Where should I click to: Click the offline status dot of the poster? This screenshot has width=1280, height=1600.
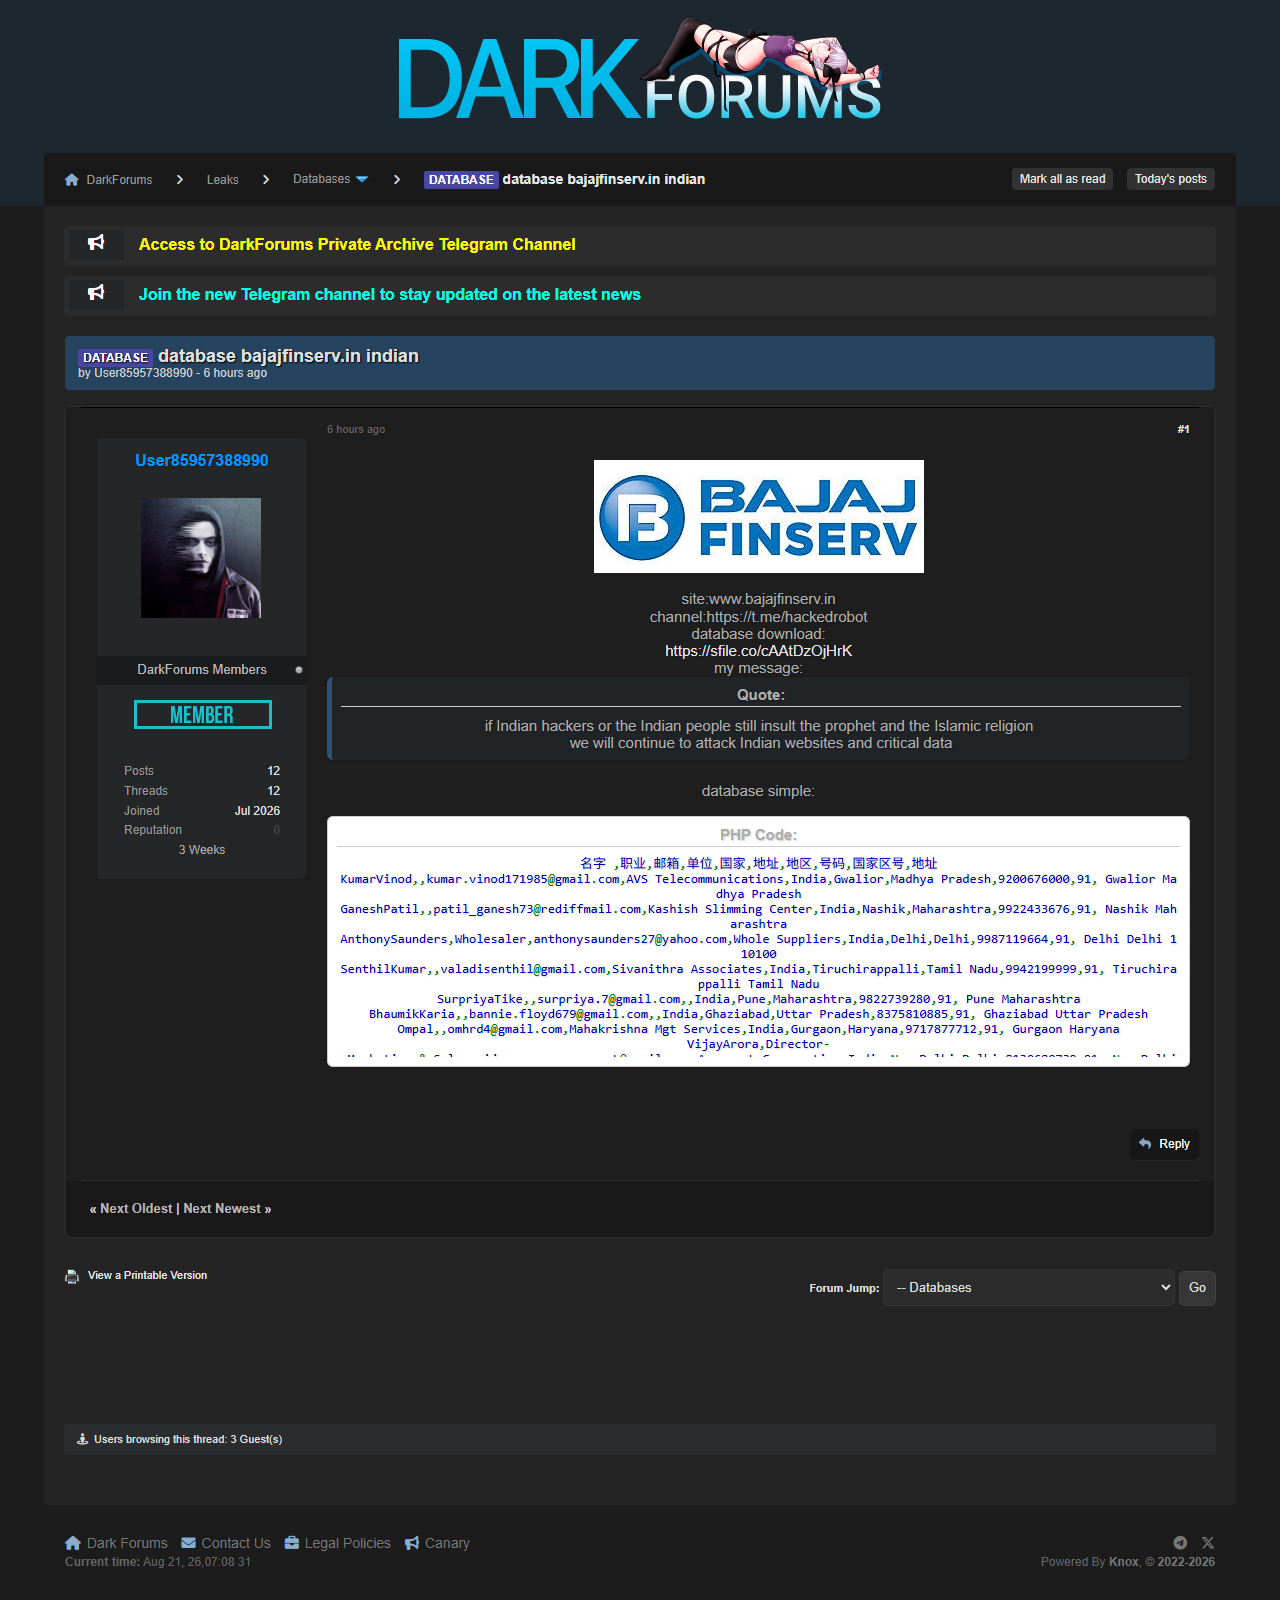[299, 670]
